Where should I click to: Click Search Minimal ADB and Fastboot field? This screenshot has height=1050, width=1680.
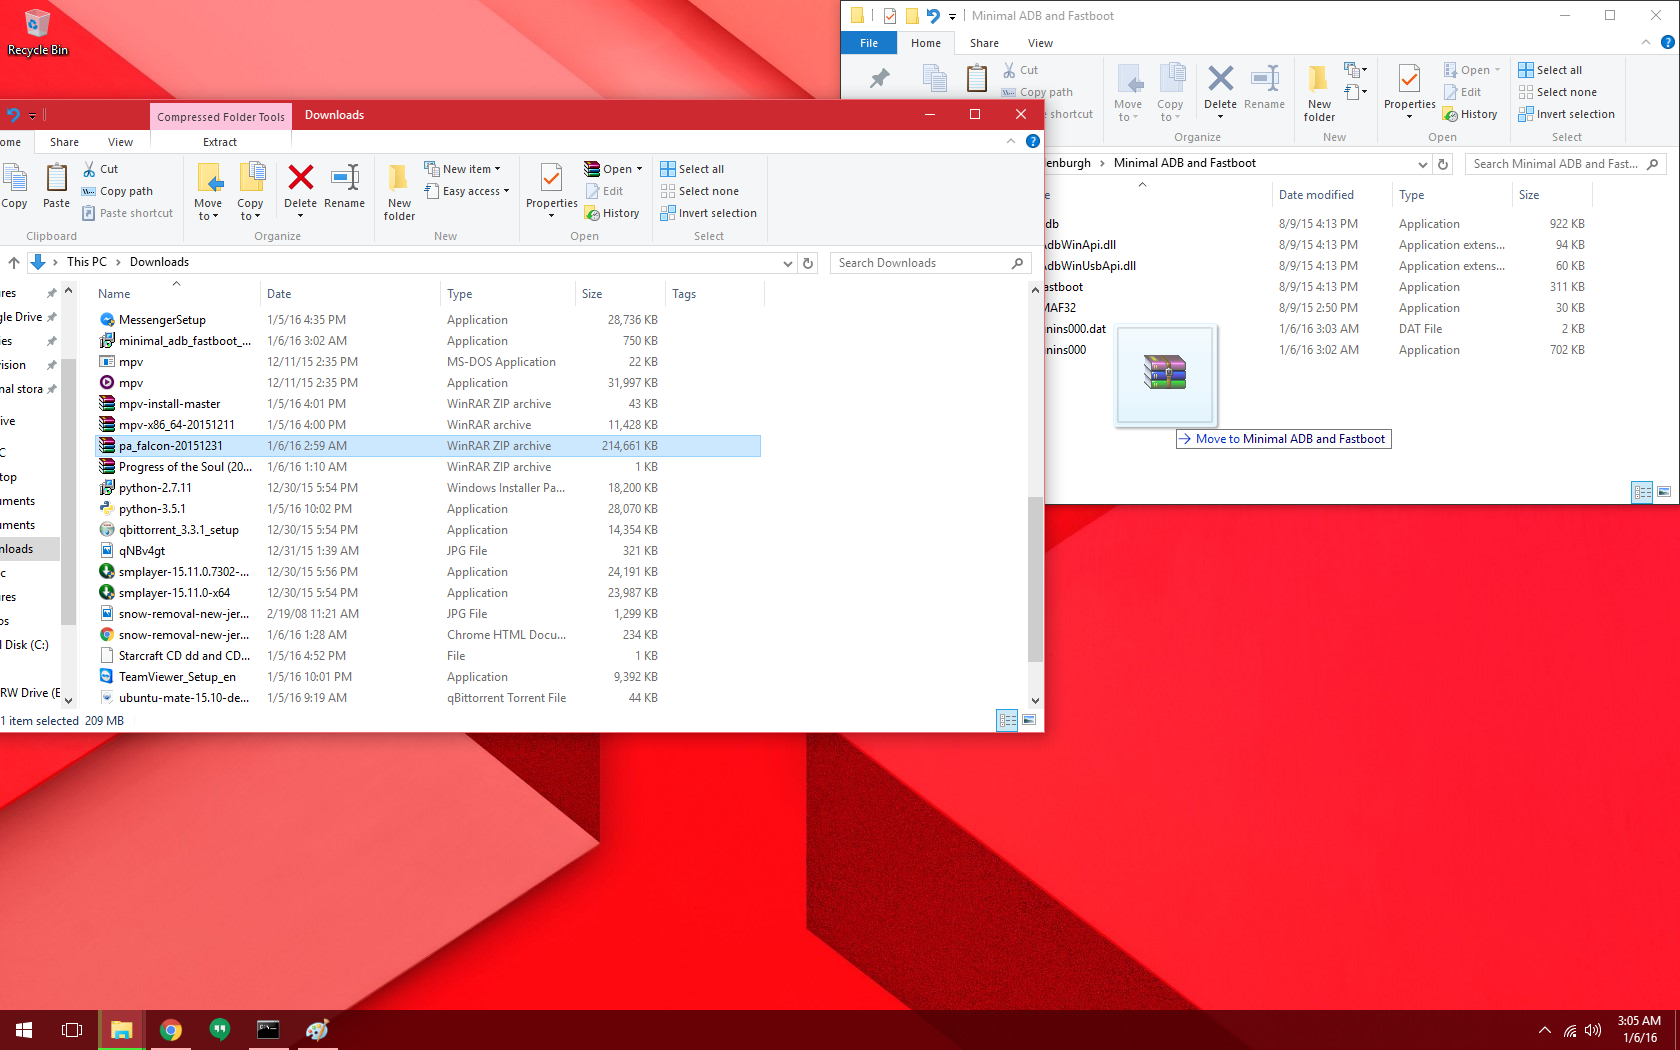1565,164
